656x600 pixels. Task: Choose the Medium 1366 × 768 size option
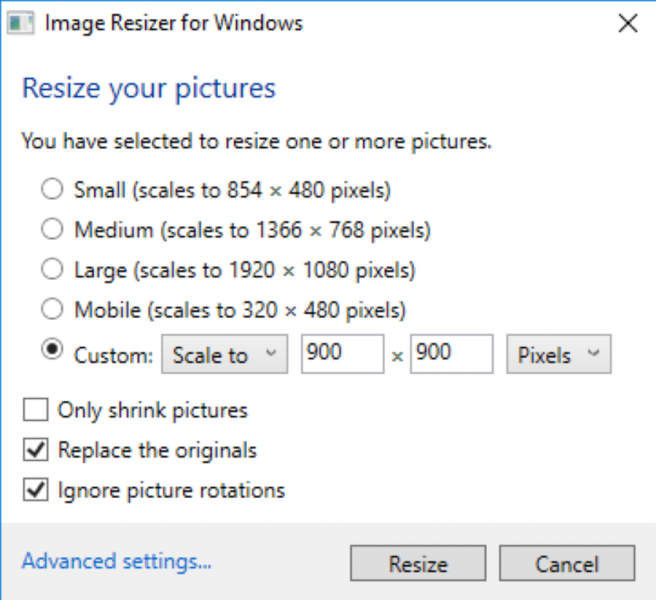coord(51,230)
